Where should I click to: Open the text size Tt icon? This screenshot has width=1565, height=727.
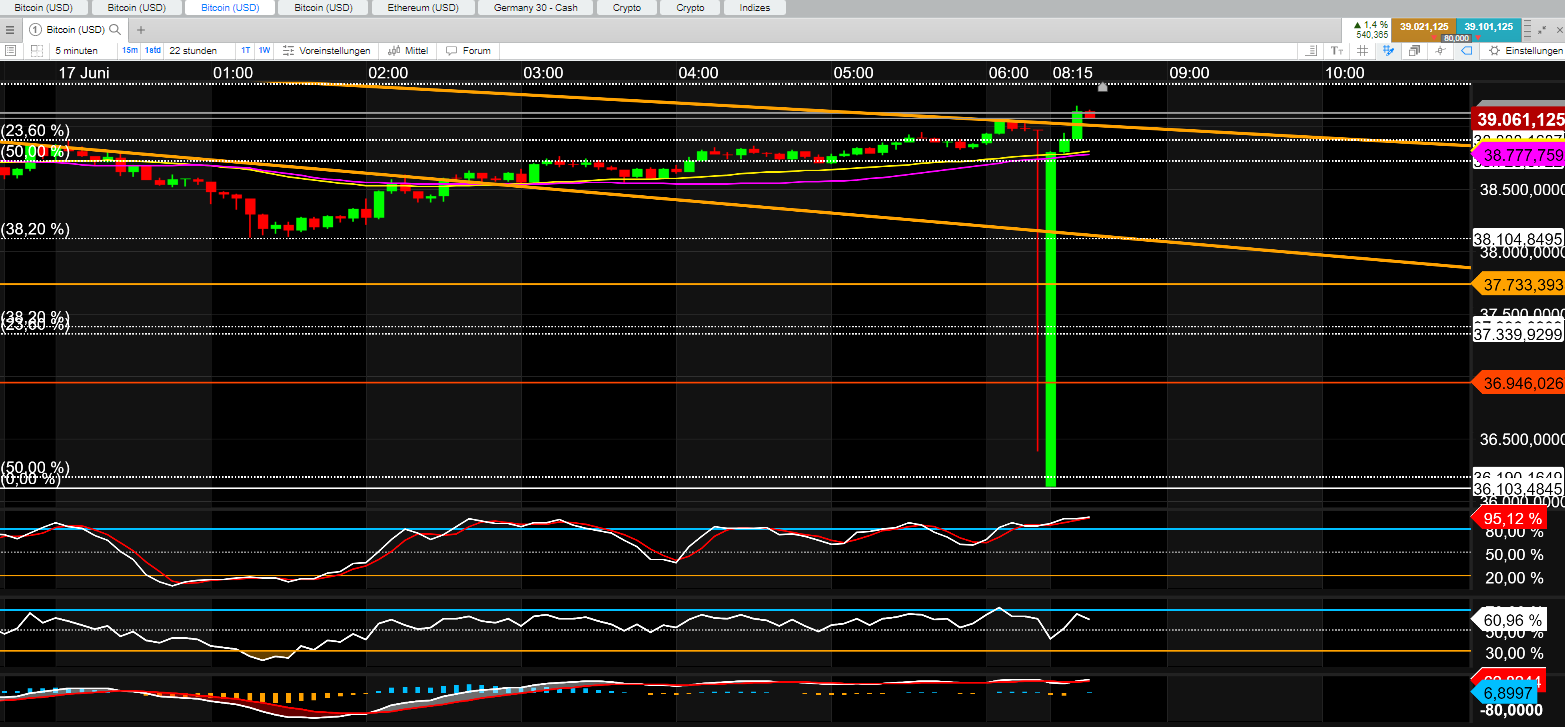pos(1337,50)
